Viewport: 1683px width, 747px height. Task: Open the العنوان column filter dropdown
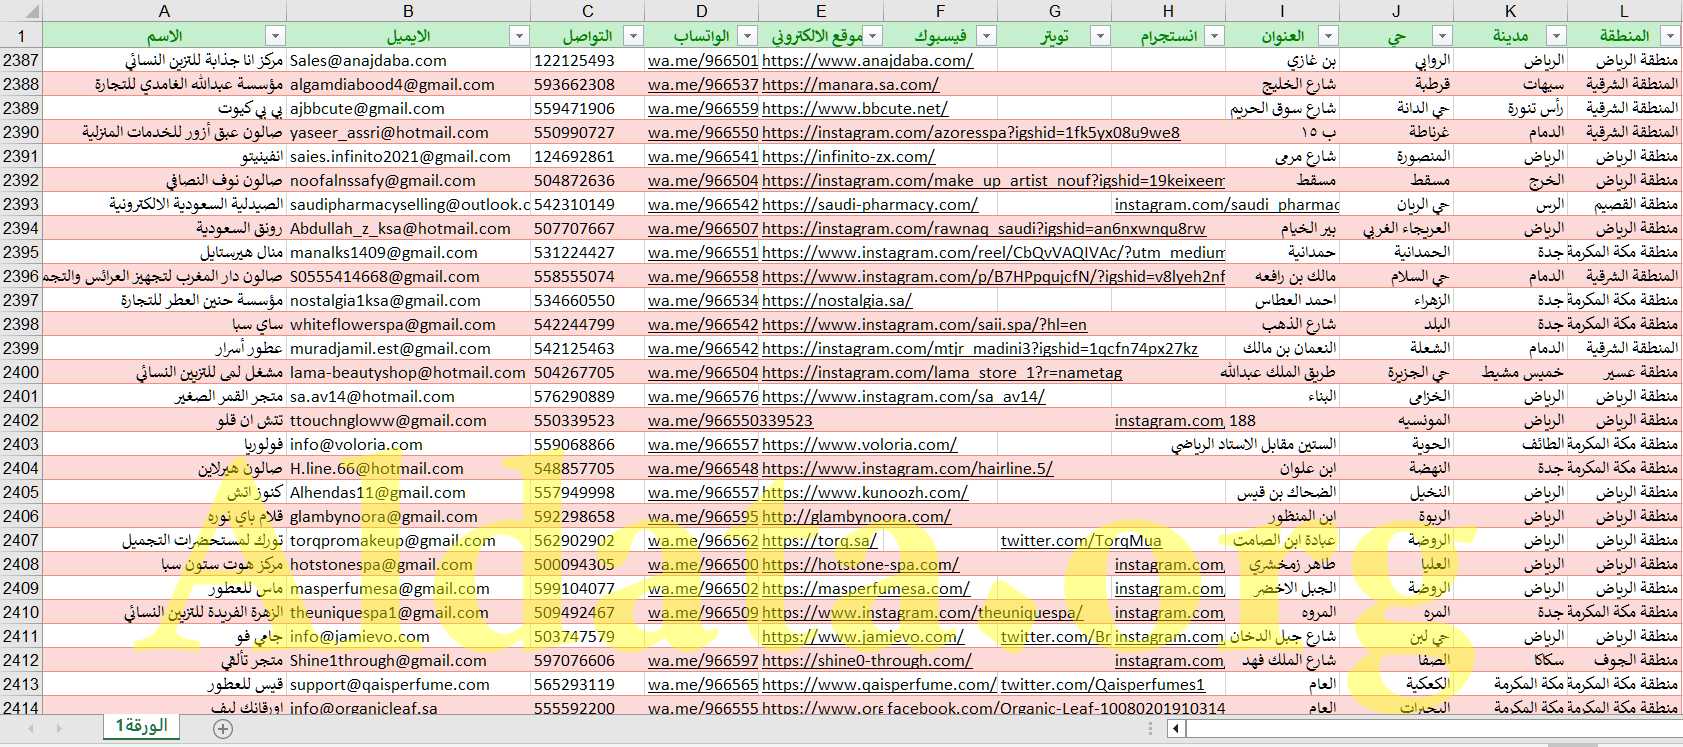(1328, 36)
